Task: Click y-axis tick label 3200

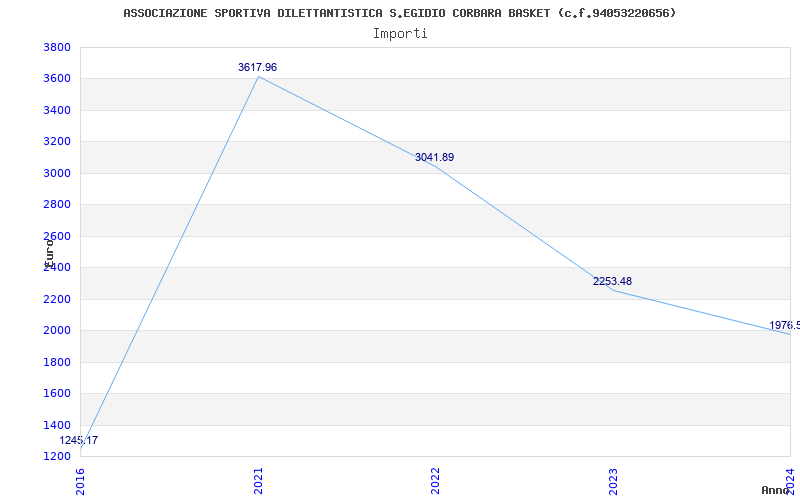Action: [x=57, y=142]
